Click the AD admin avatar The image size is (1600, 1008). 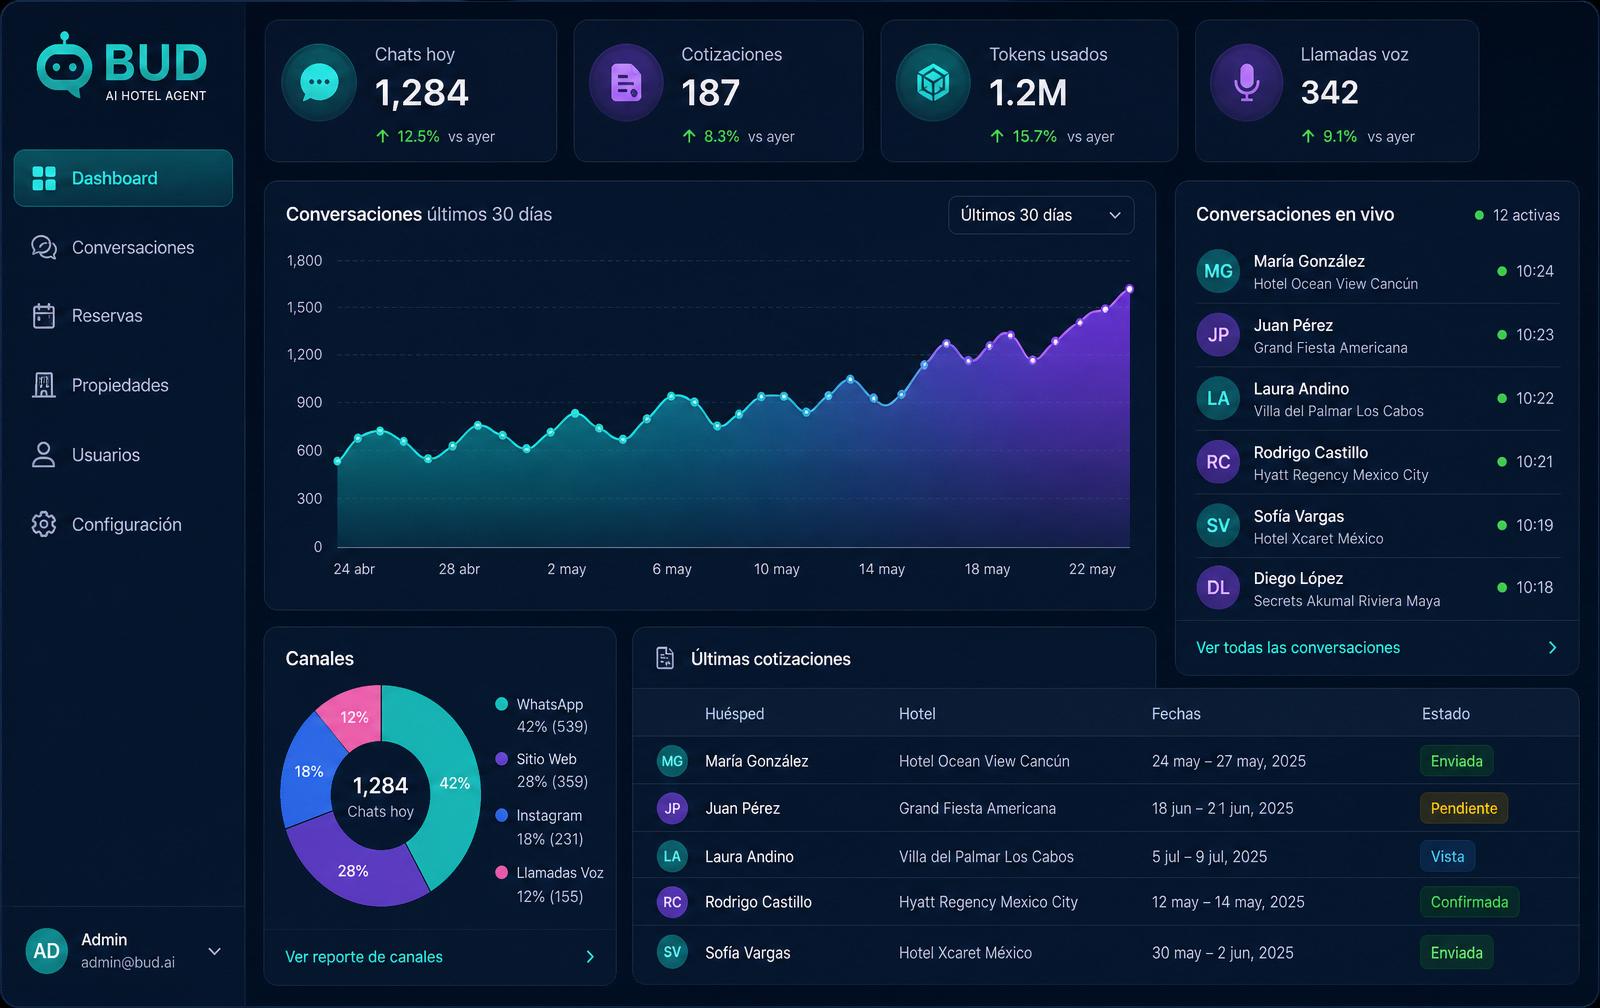point(47,951)
